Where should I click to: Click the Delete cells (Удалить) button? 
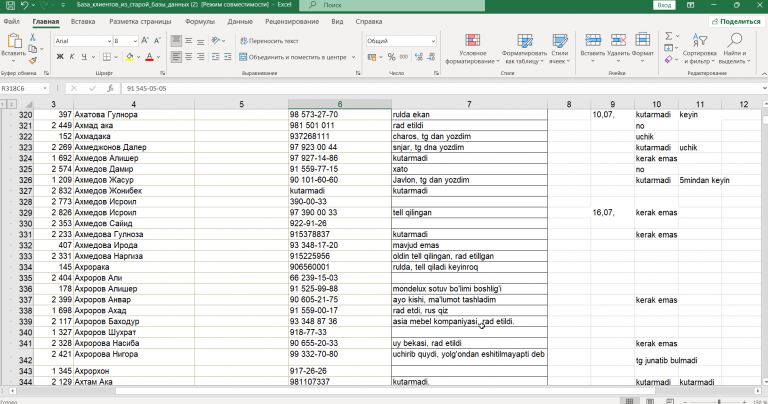[x=618, y=48]
